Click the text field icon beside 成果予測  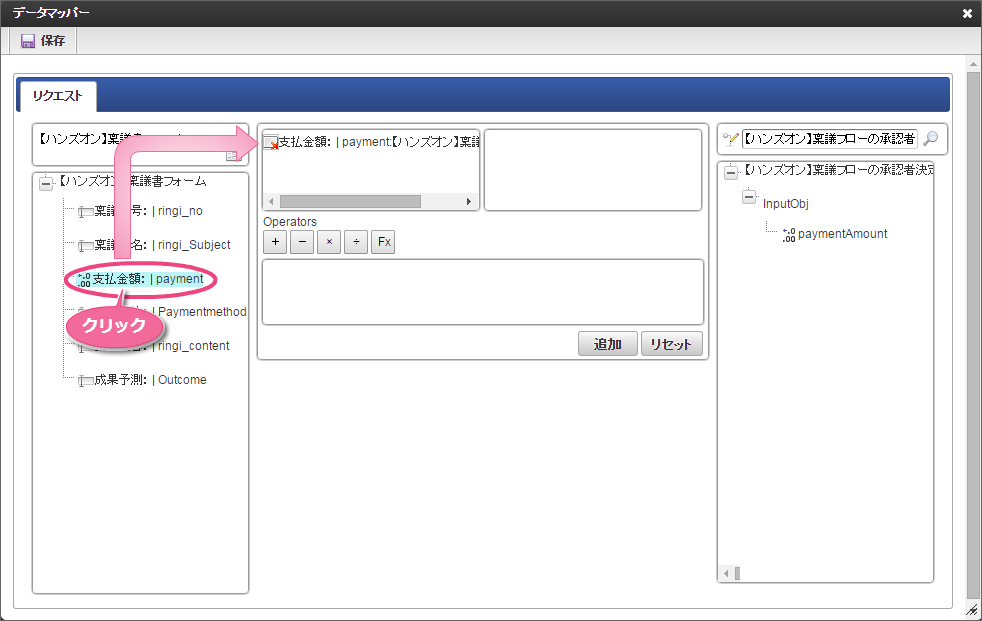(85, 381)
